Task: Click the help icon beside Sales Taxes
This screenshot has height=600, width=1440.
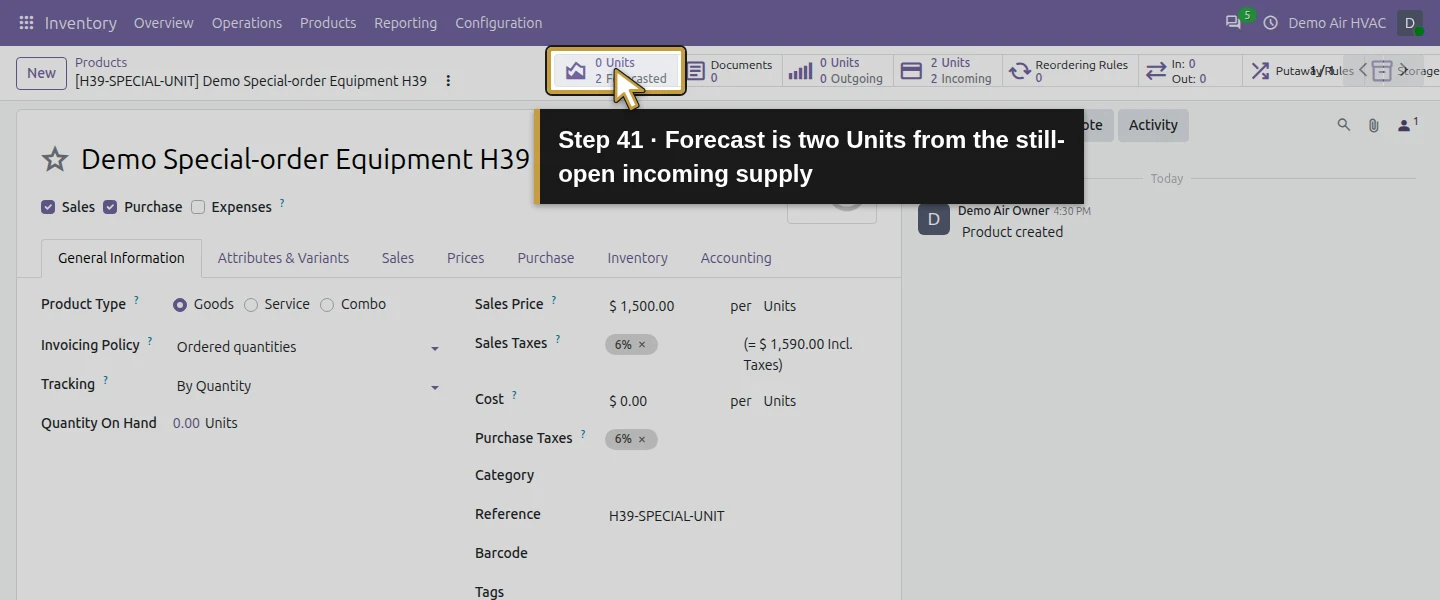Action: tap(558, 339)
